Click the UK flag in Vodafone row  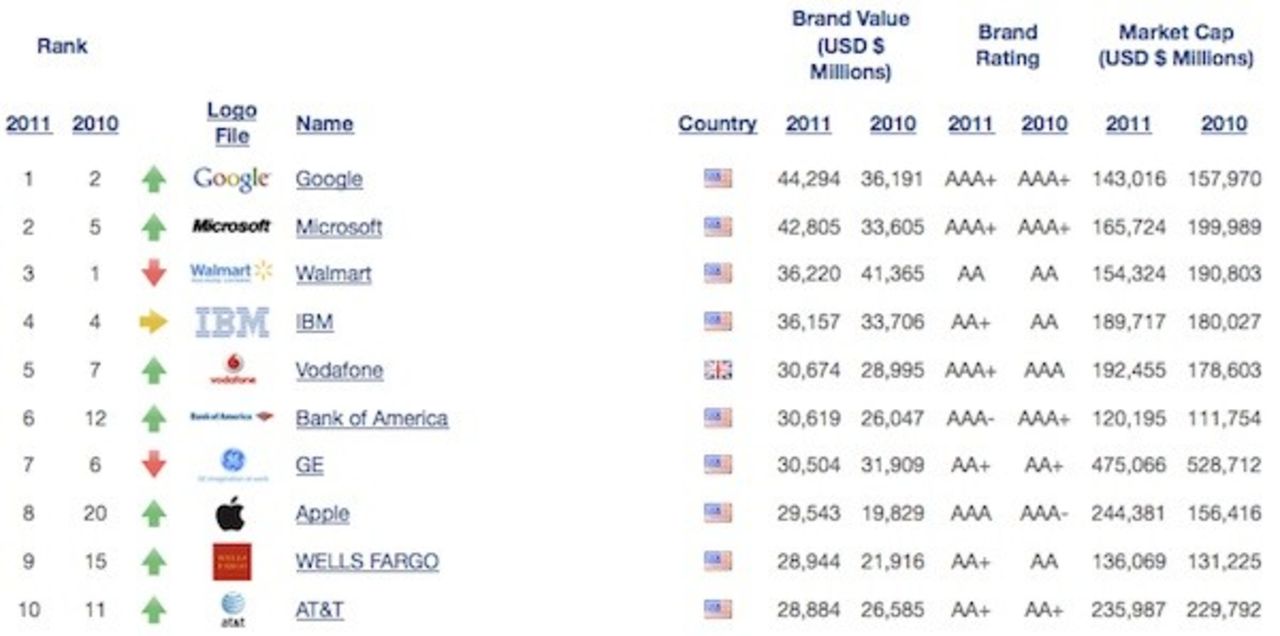coord(717,370)
